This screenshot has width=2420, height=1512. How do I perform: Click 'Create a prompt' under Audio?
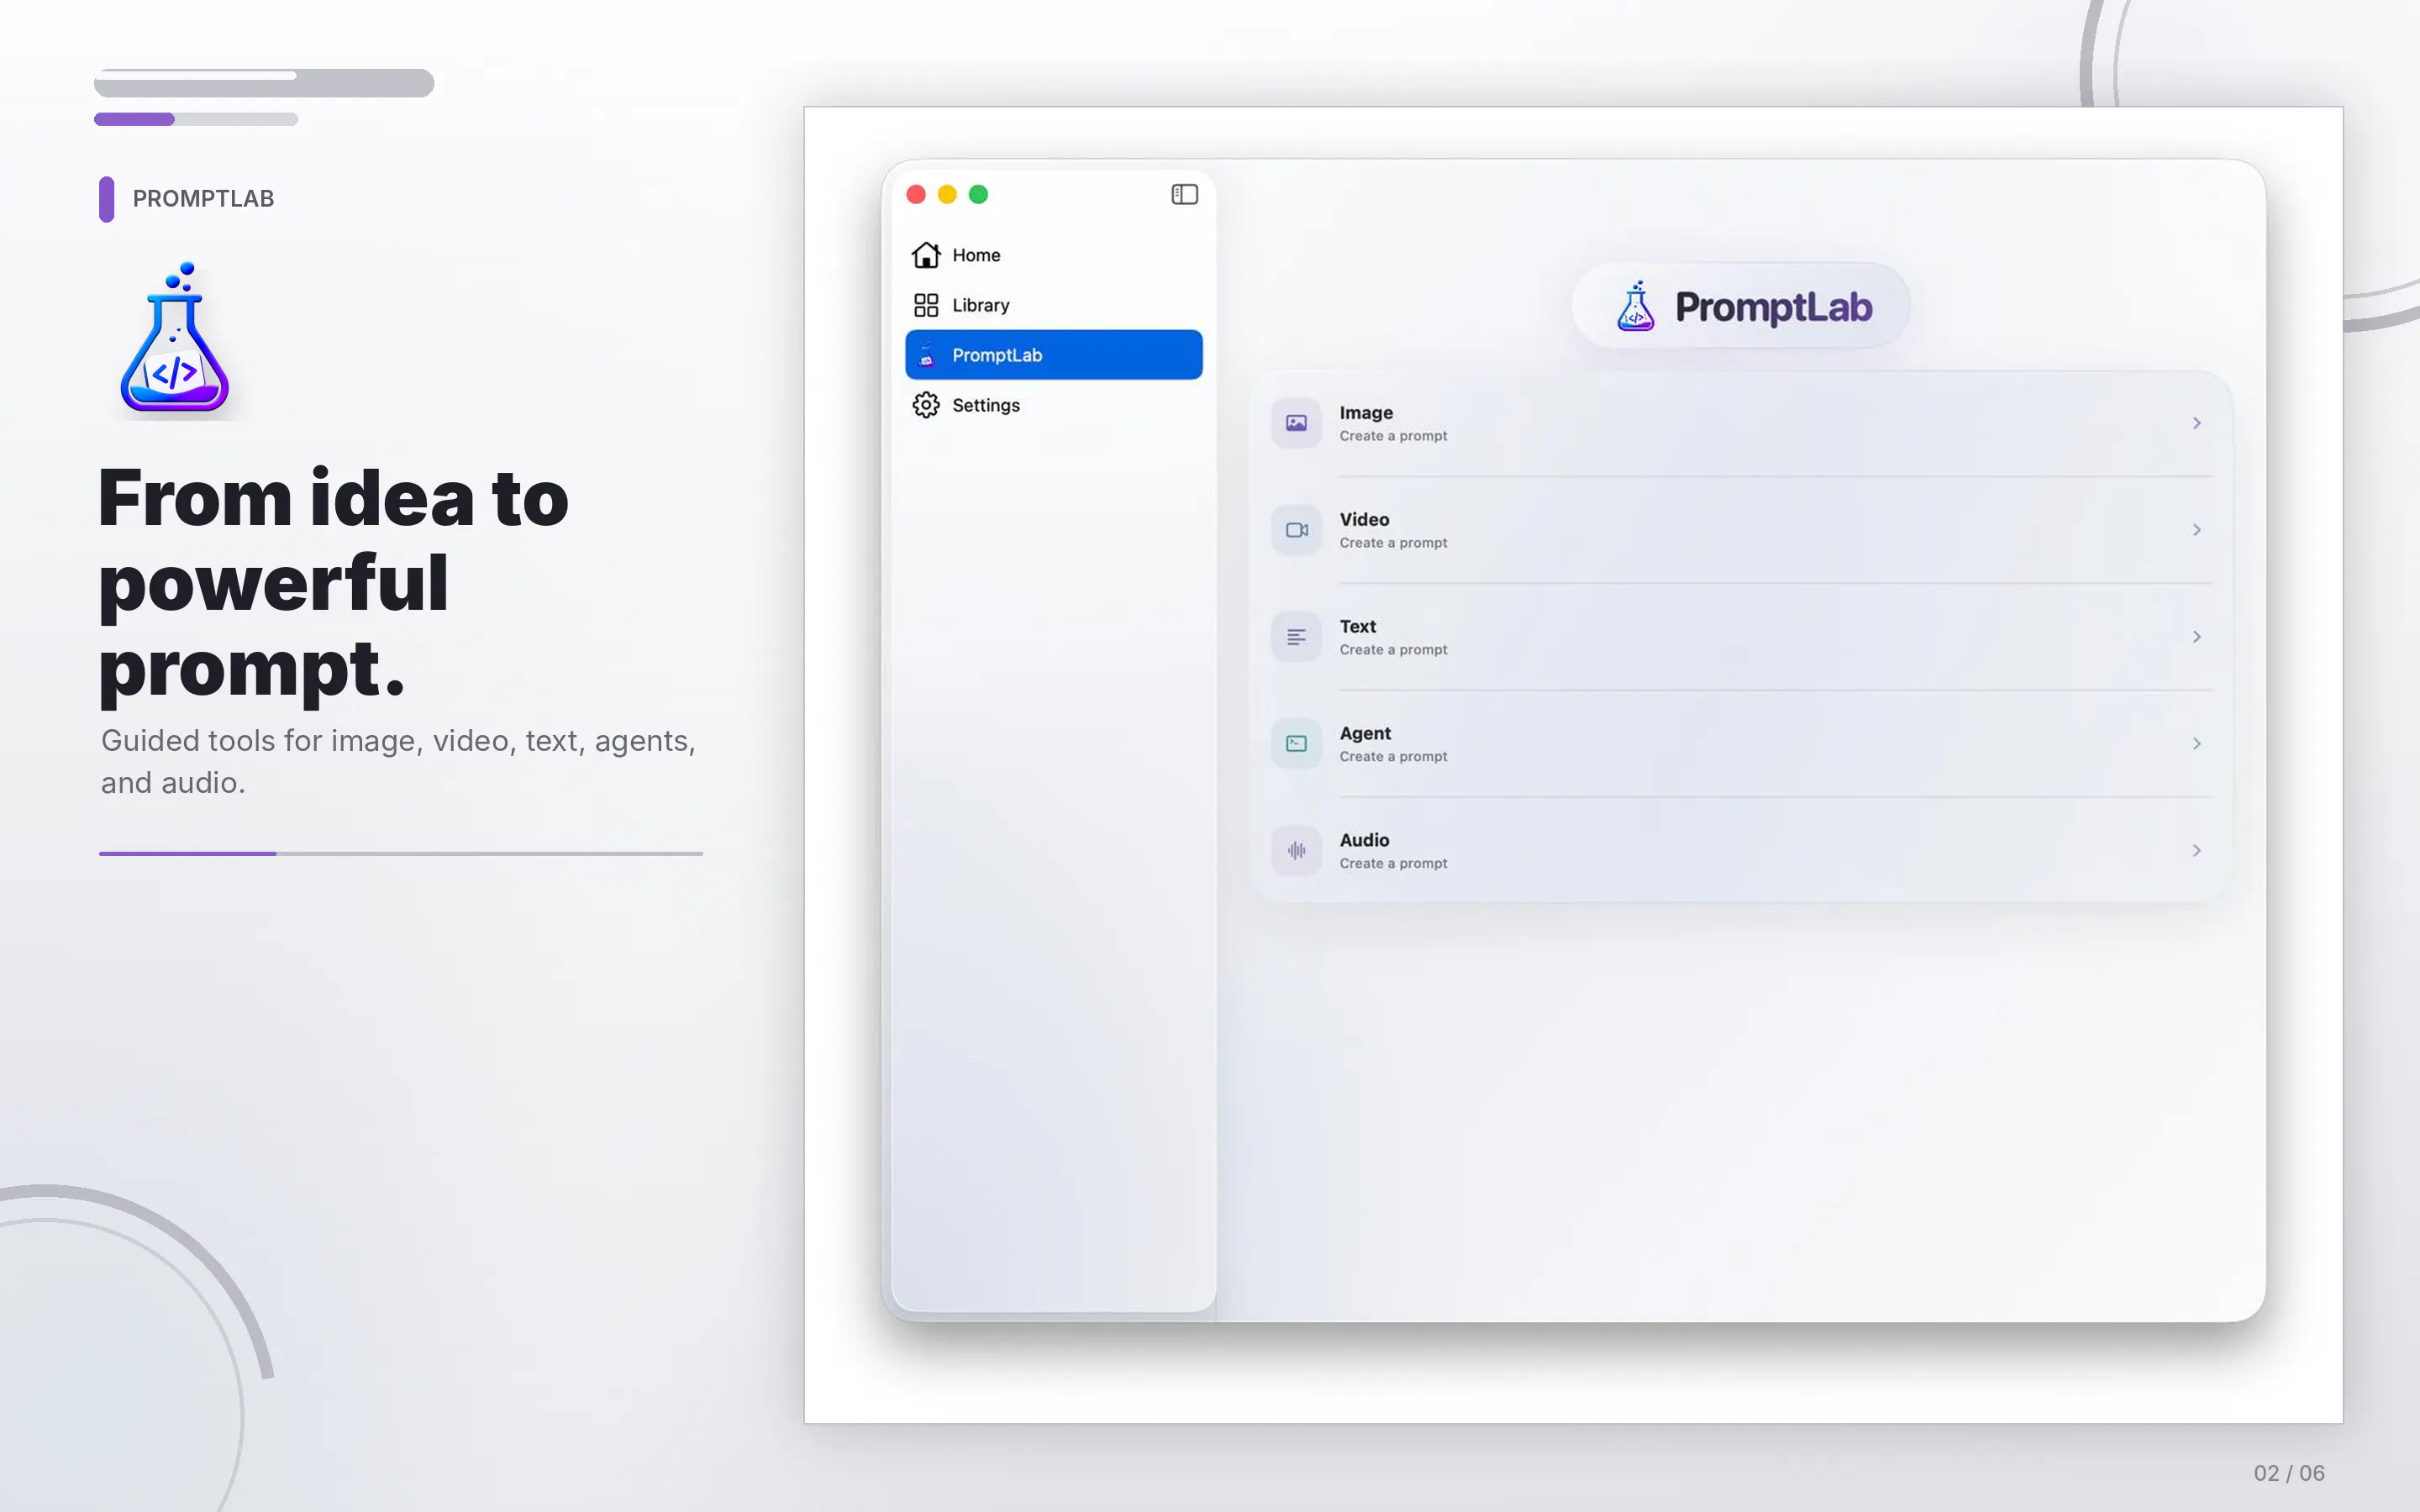point(1393,864)
